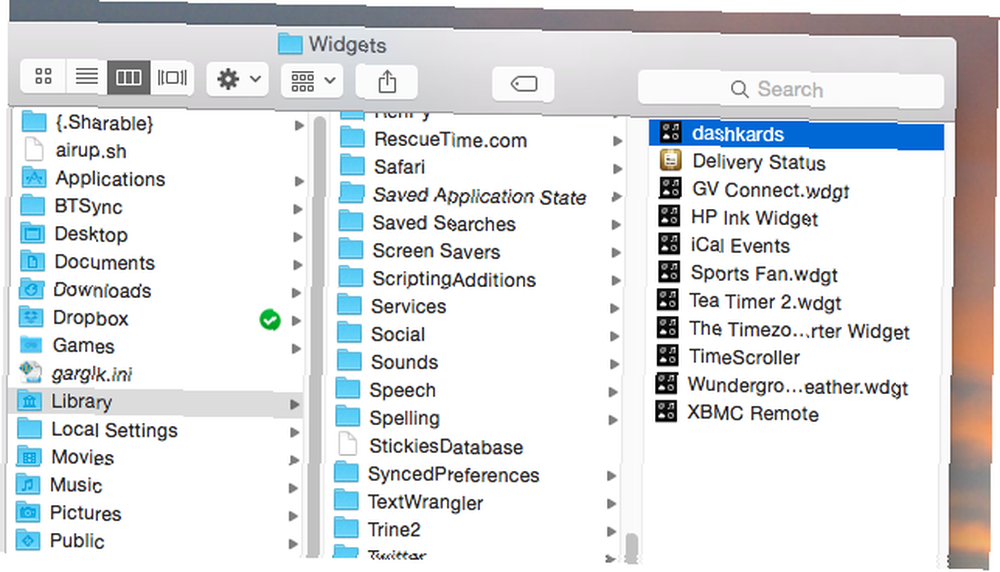Switch to list view
1000x572 pixels.
[x=87, y=77]
